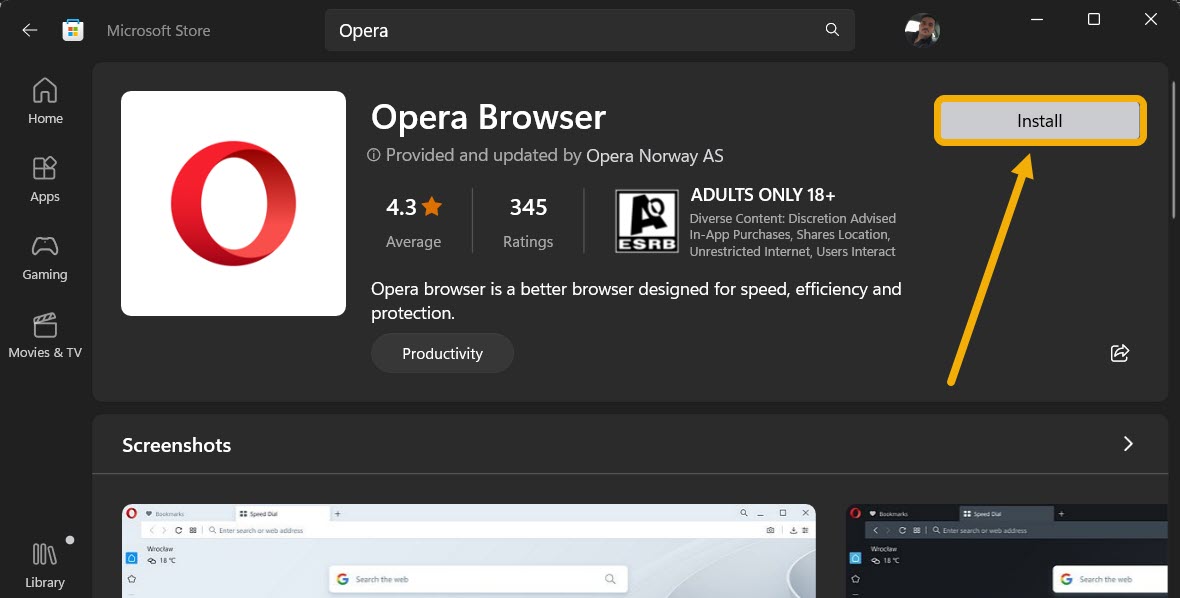Image resolution: width=1180 pixels, height=598 pixels.
Task: Open the share icon for Opera Browser
Action: (1119, 352)
